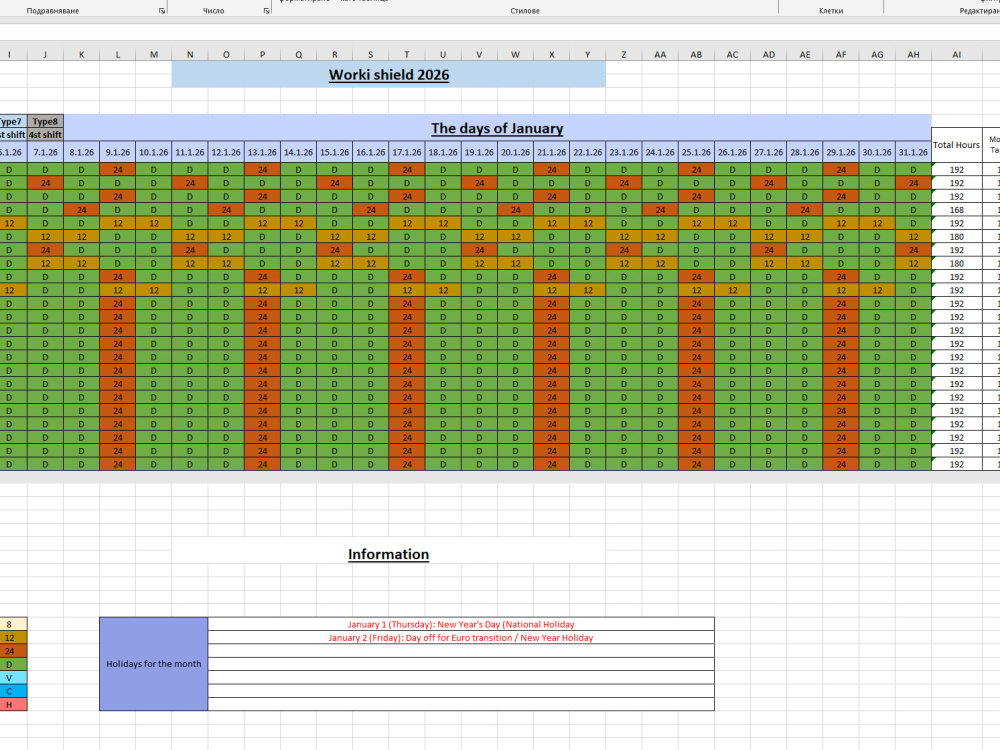Select the 24 cell in the 8.1.26 column
The image size is (1000, 750).
tap(82, 210)
